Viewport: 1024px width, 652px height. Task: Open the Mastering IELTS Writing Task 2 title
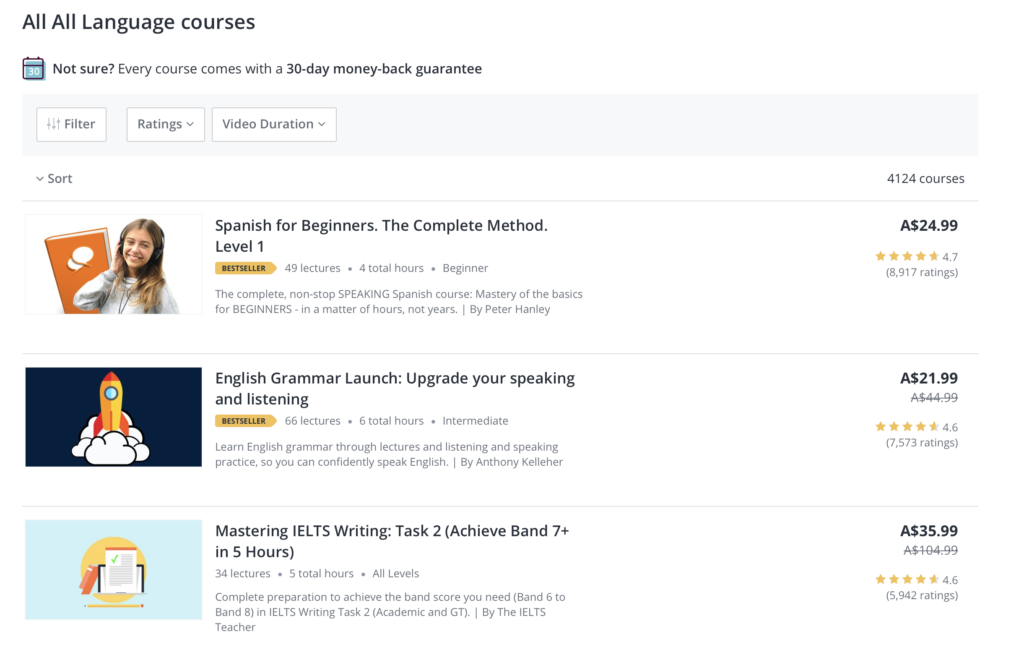[x=392, y=541]
